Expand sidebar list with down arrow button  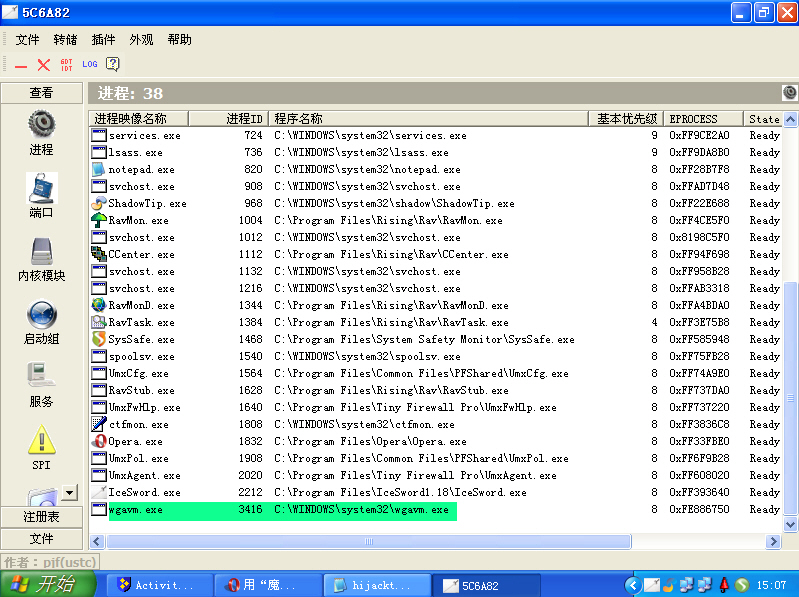(70, 492)
